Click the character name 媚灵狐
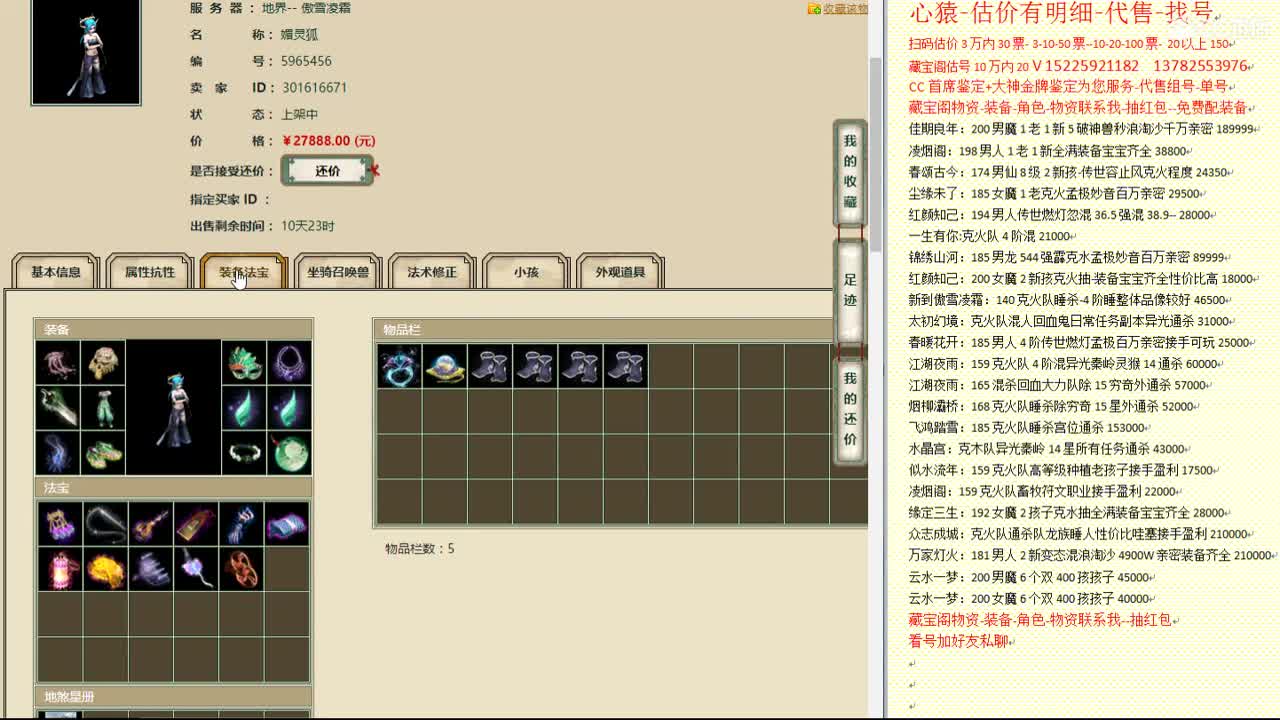This screenshot has width=1280, height=720. click(300, 34)
